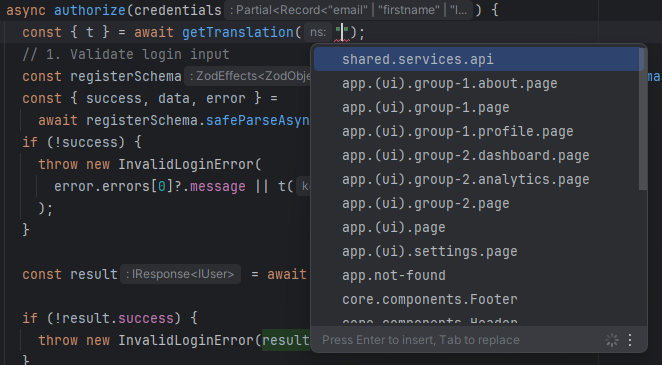Screen dimensions: 662x365
Task: Click the const result declaration
Action: [x=70, y=274]
